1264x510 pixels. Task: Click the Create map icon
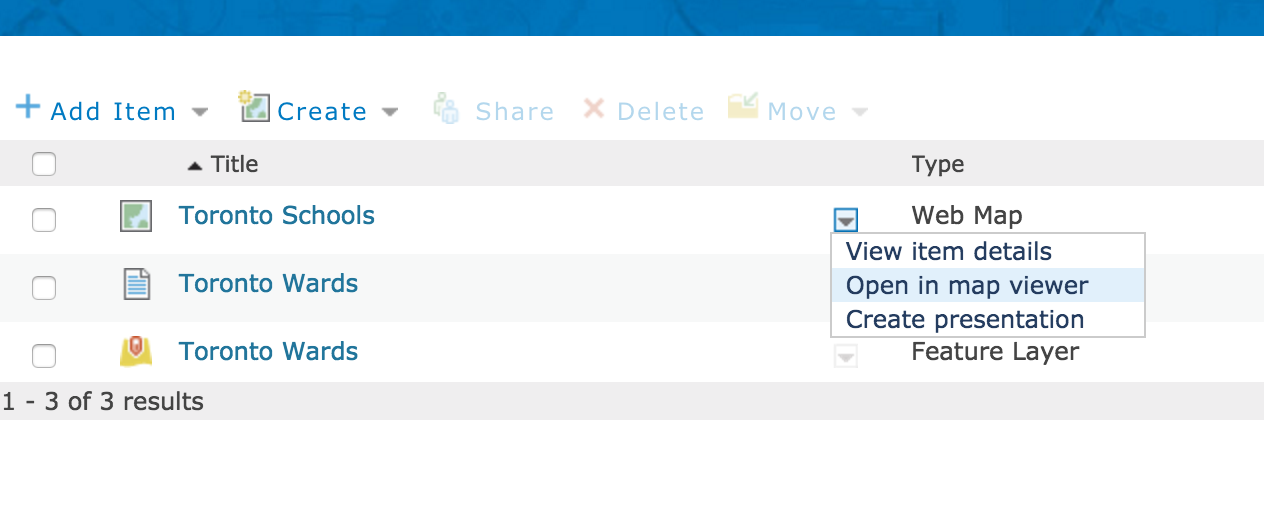pos(255,106)
